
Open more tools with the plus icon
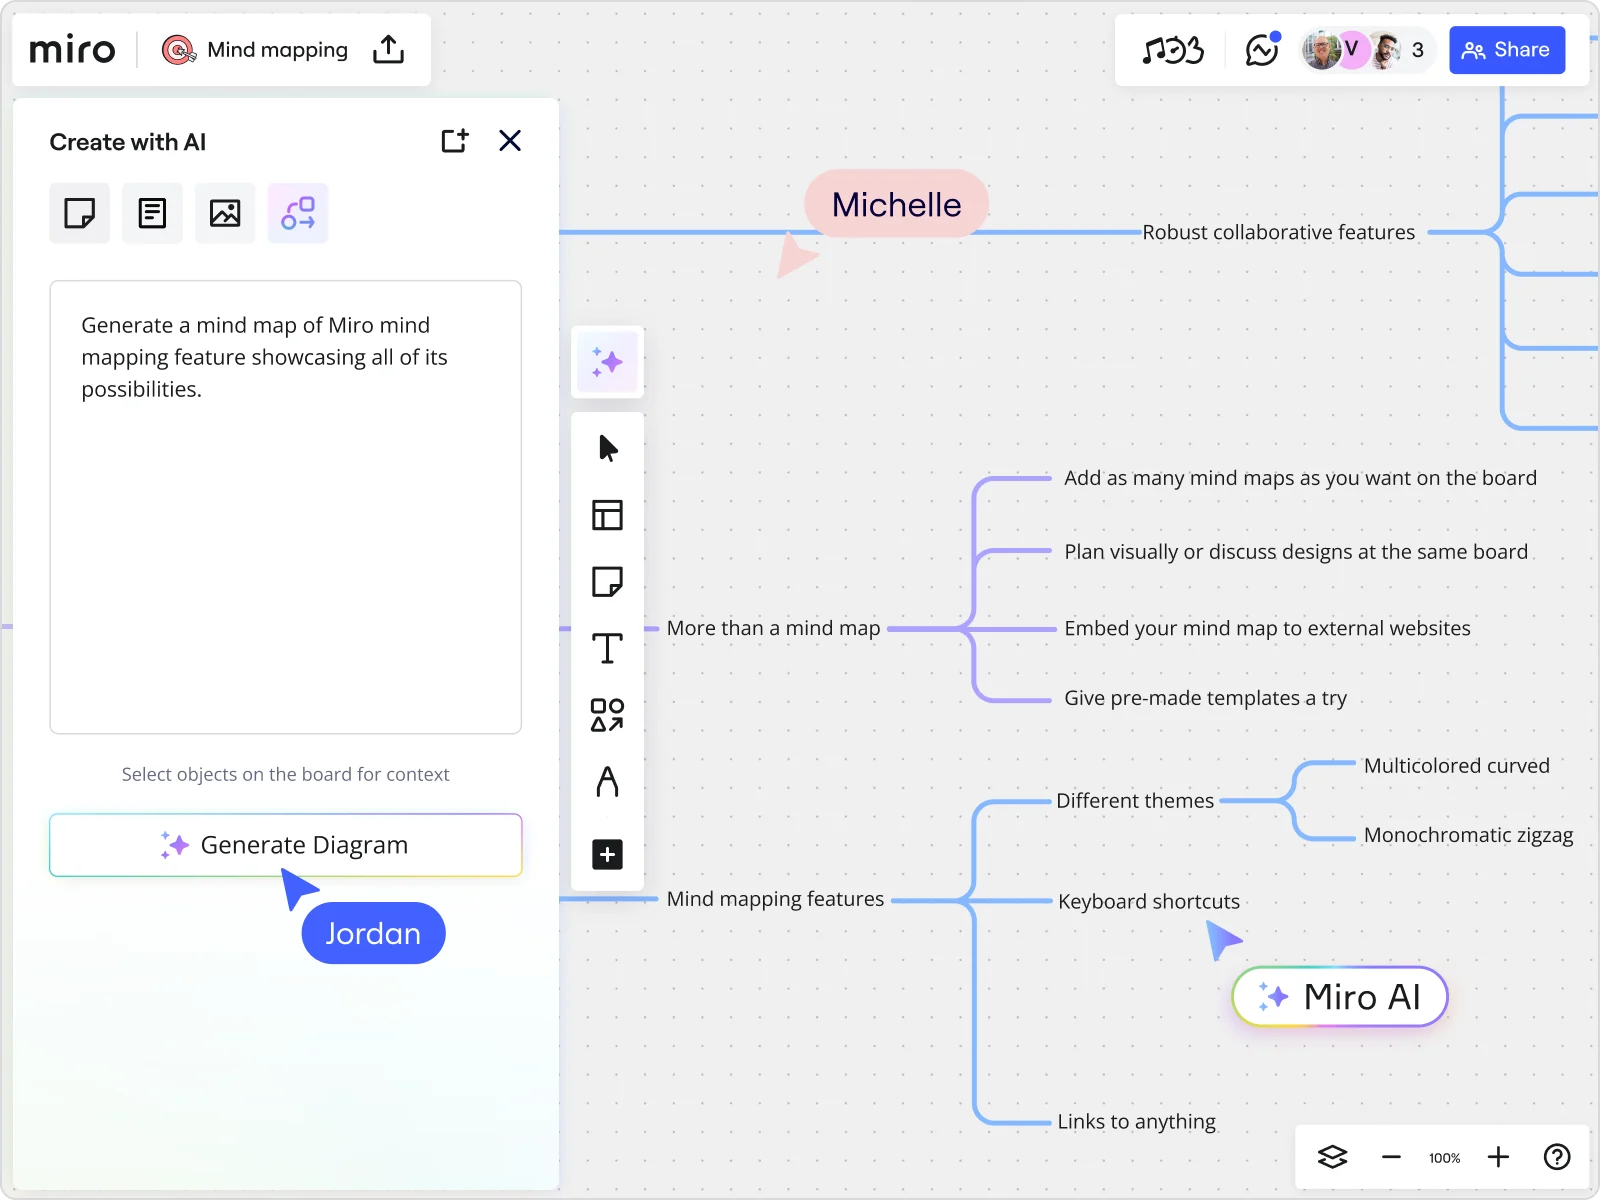pyautogui.click(x=607, y=854)
